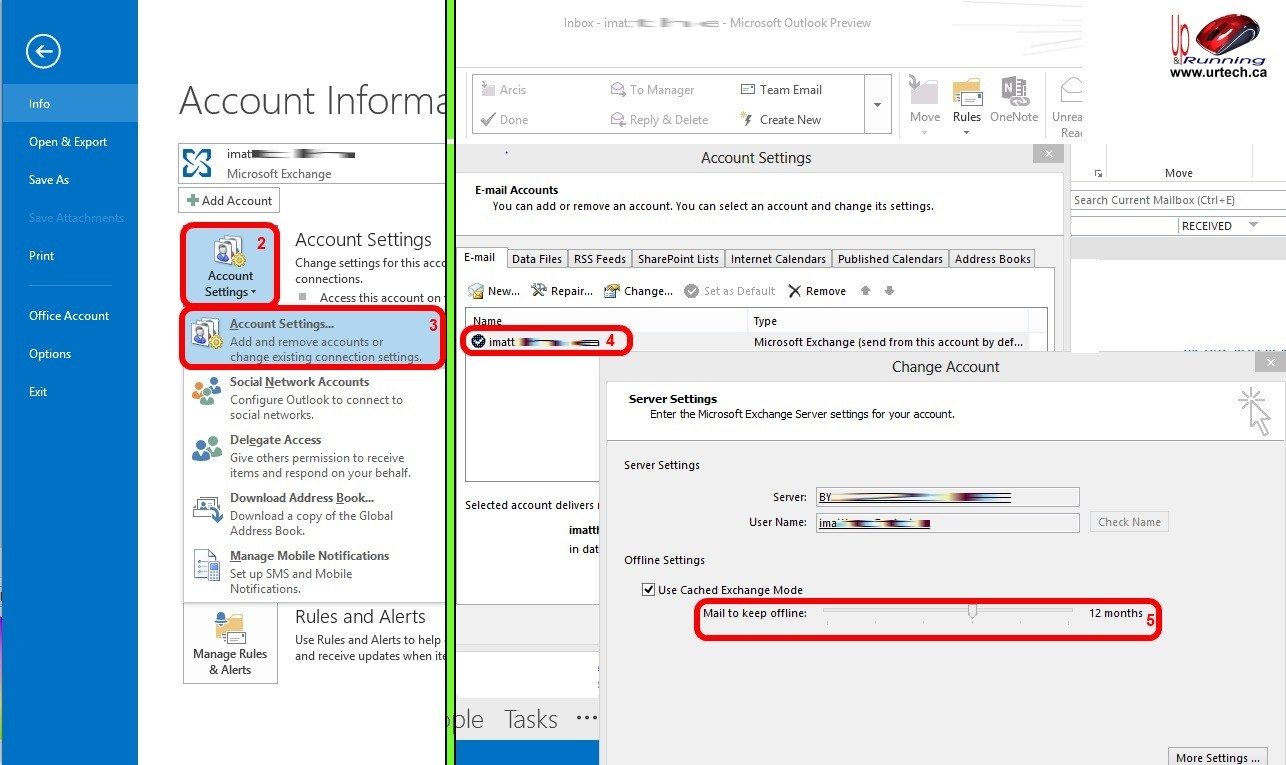Toggle Use Cached Exchange Mode checkbox
The height and width of the screenshot is (765, 1286).
649,590
